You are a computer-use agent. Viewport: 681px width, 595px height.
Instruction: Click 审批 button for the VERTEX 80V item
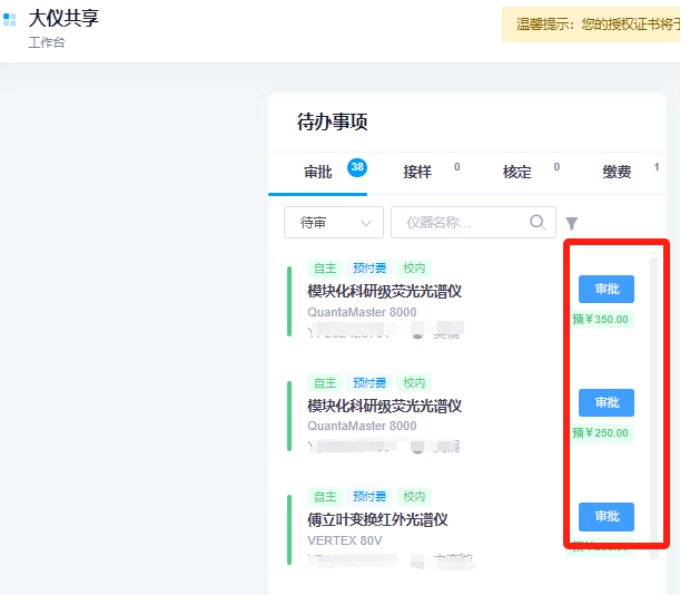[606, 516]
